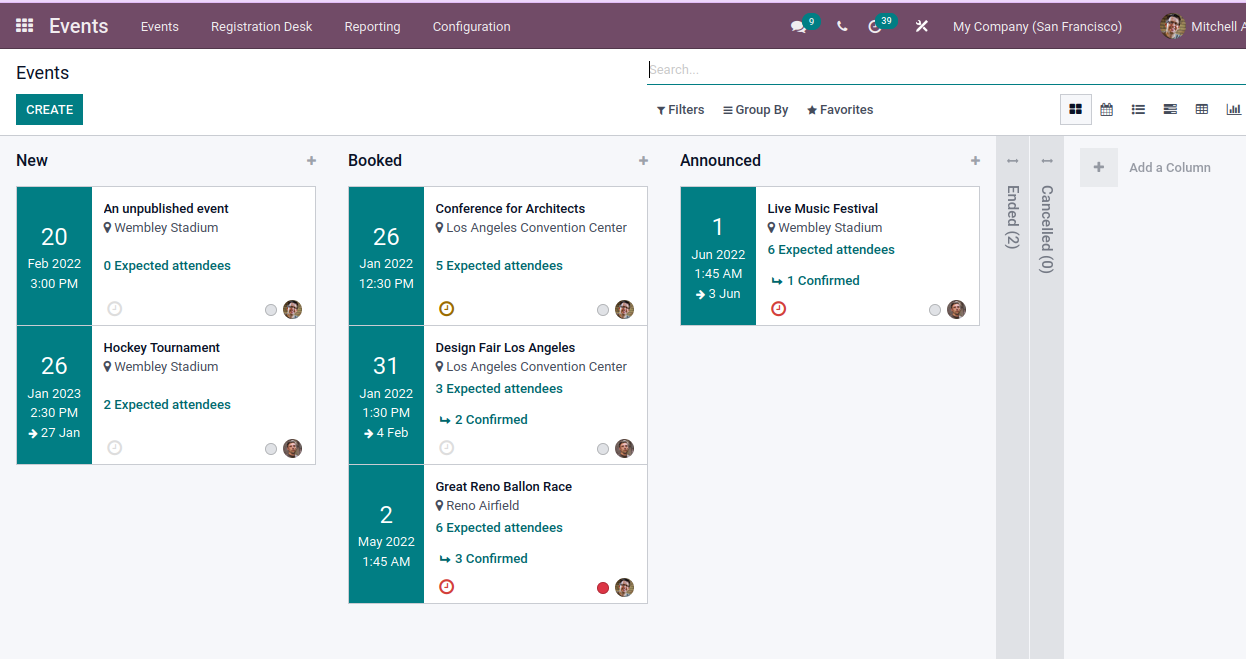This screenshot has width=1246, height=659.
Task: Click the CREATE button
Action: tap(49, 110)
